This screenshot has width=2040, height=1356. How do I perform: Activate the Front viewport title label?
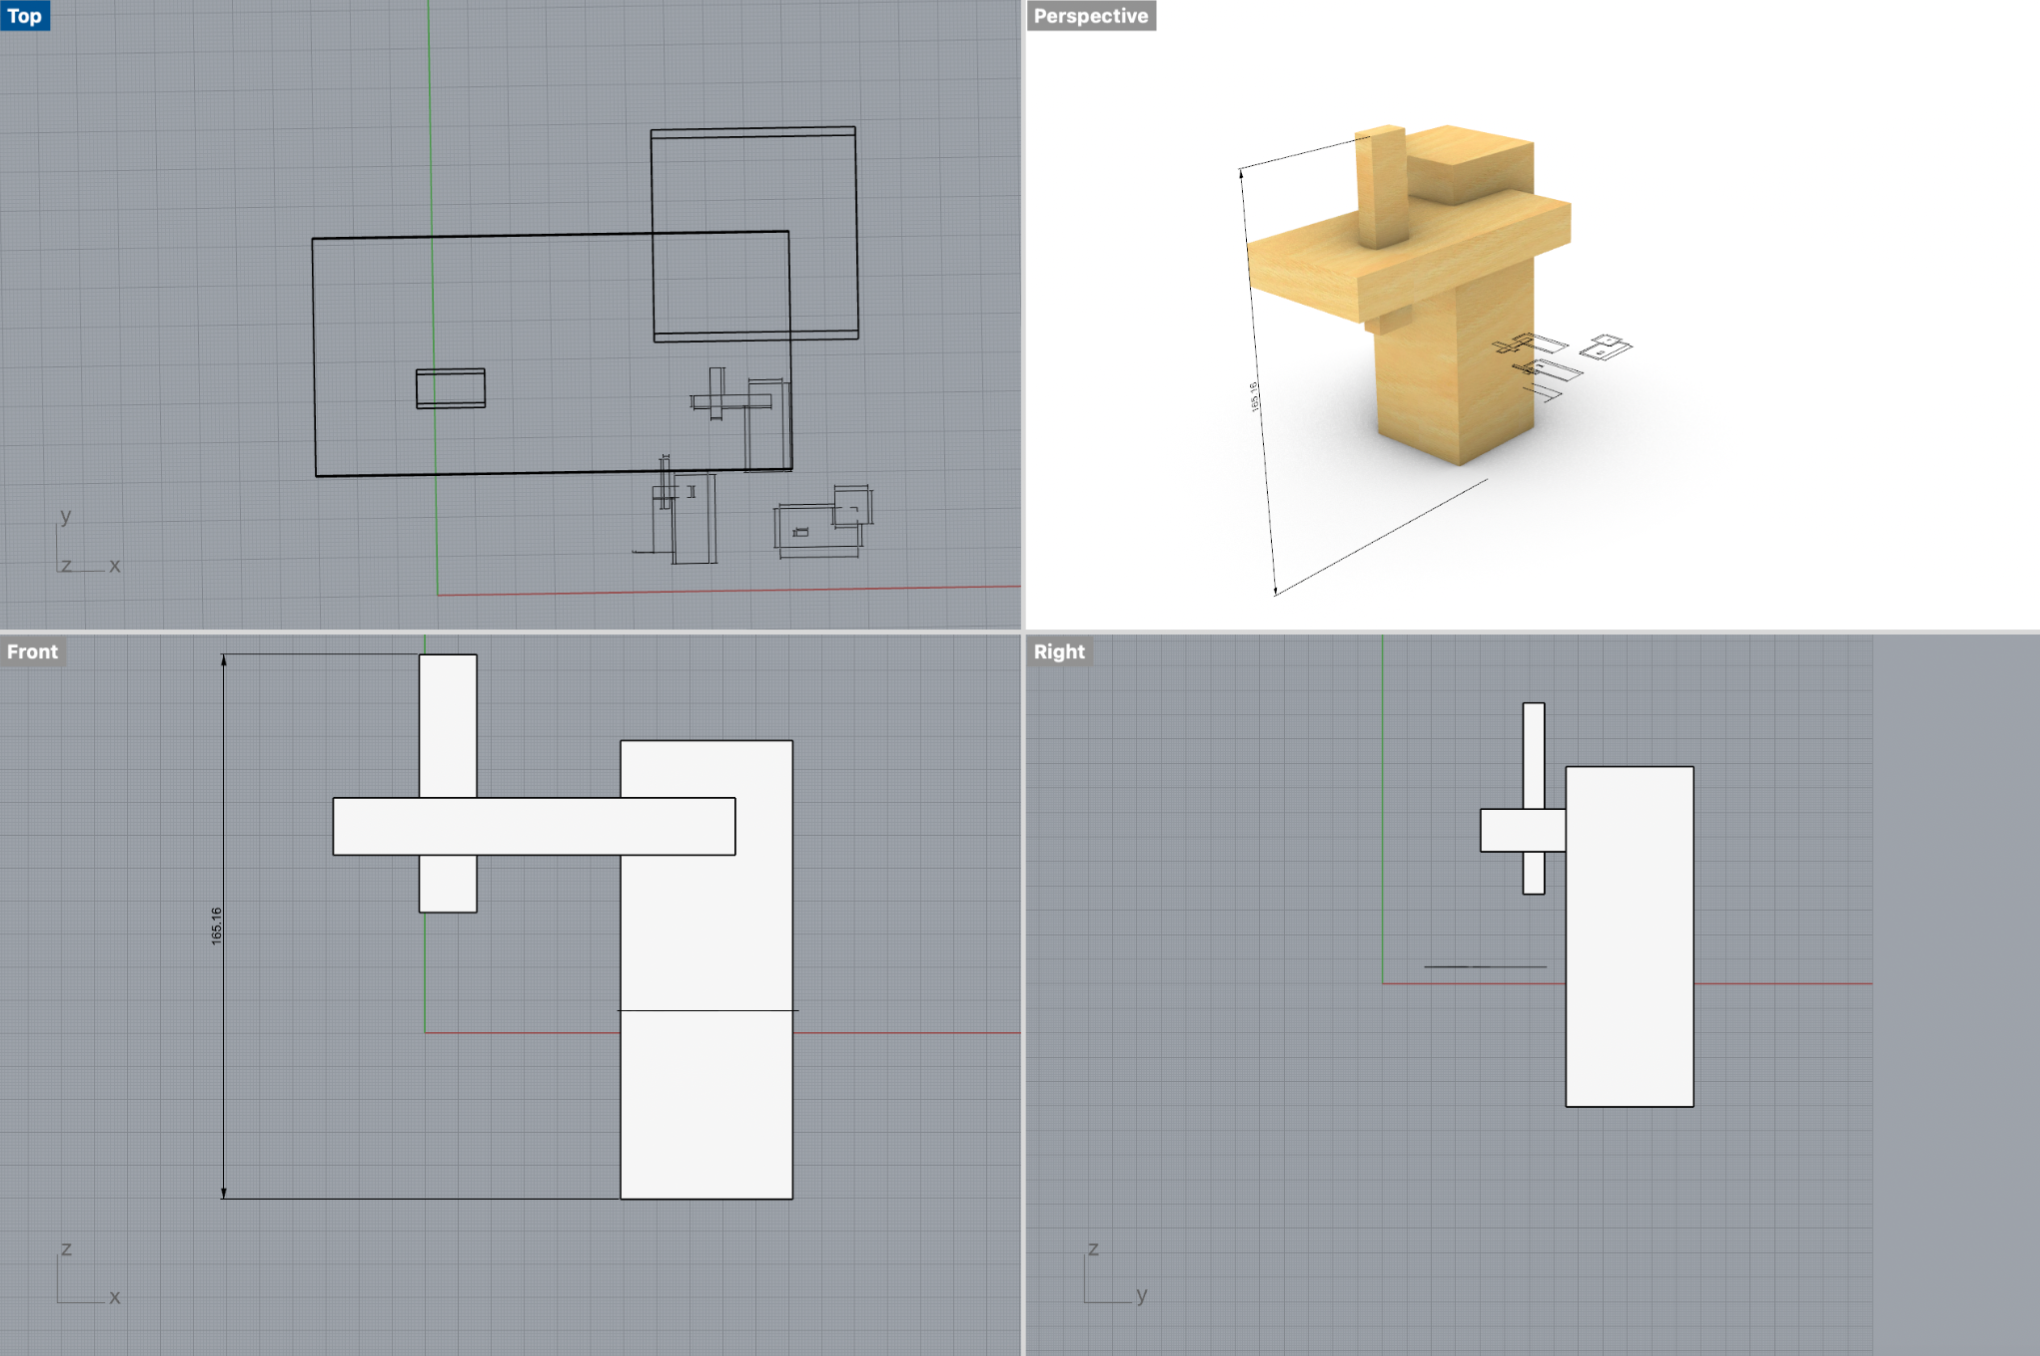(33, 652)
